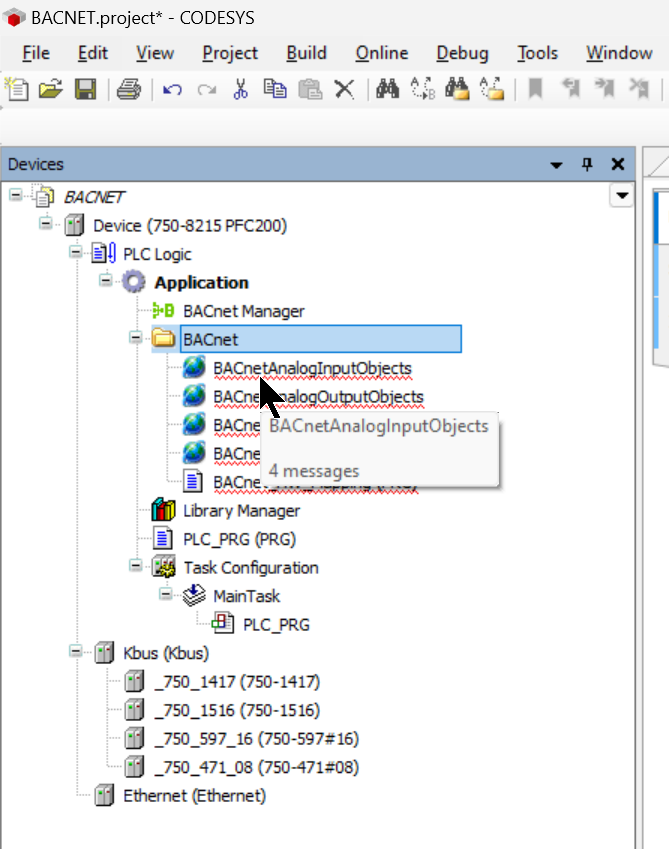The image size is (669, 849).
Task: Click the BACnet folder name field
Action: coord(321,339)
